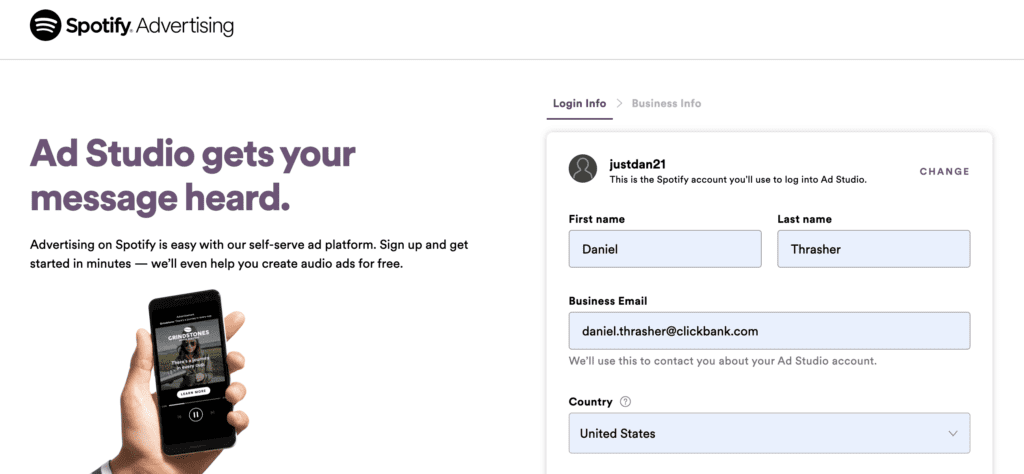The height and width of the screenshot is (474, 1024).
Task: Click the breadcrumb arrow between the tabs
Action: (x=619, y=103)
